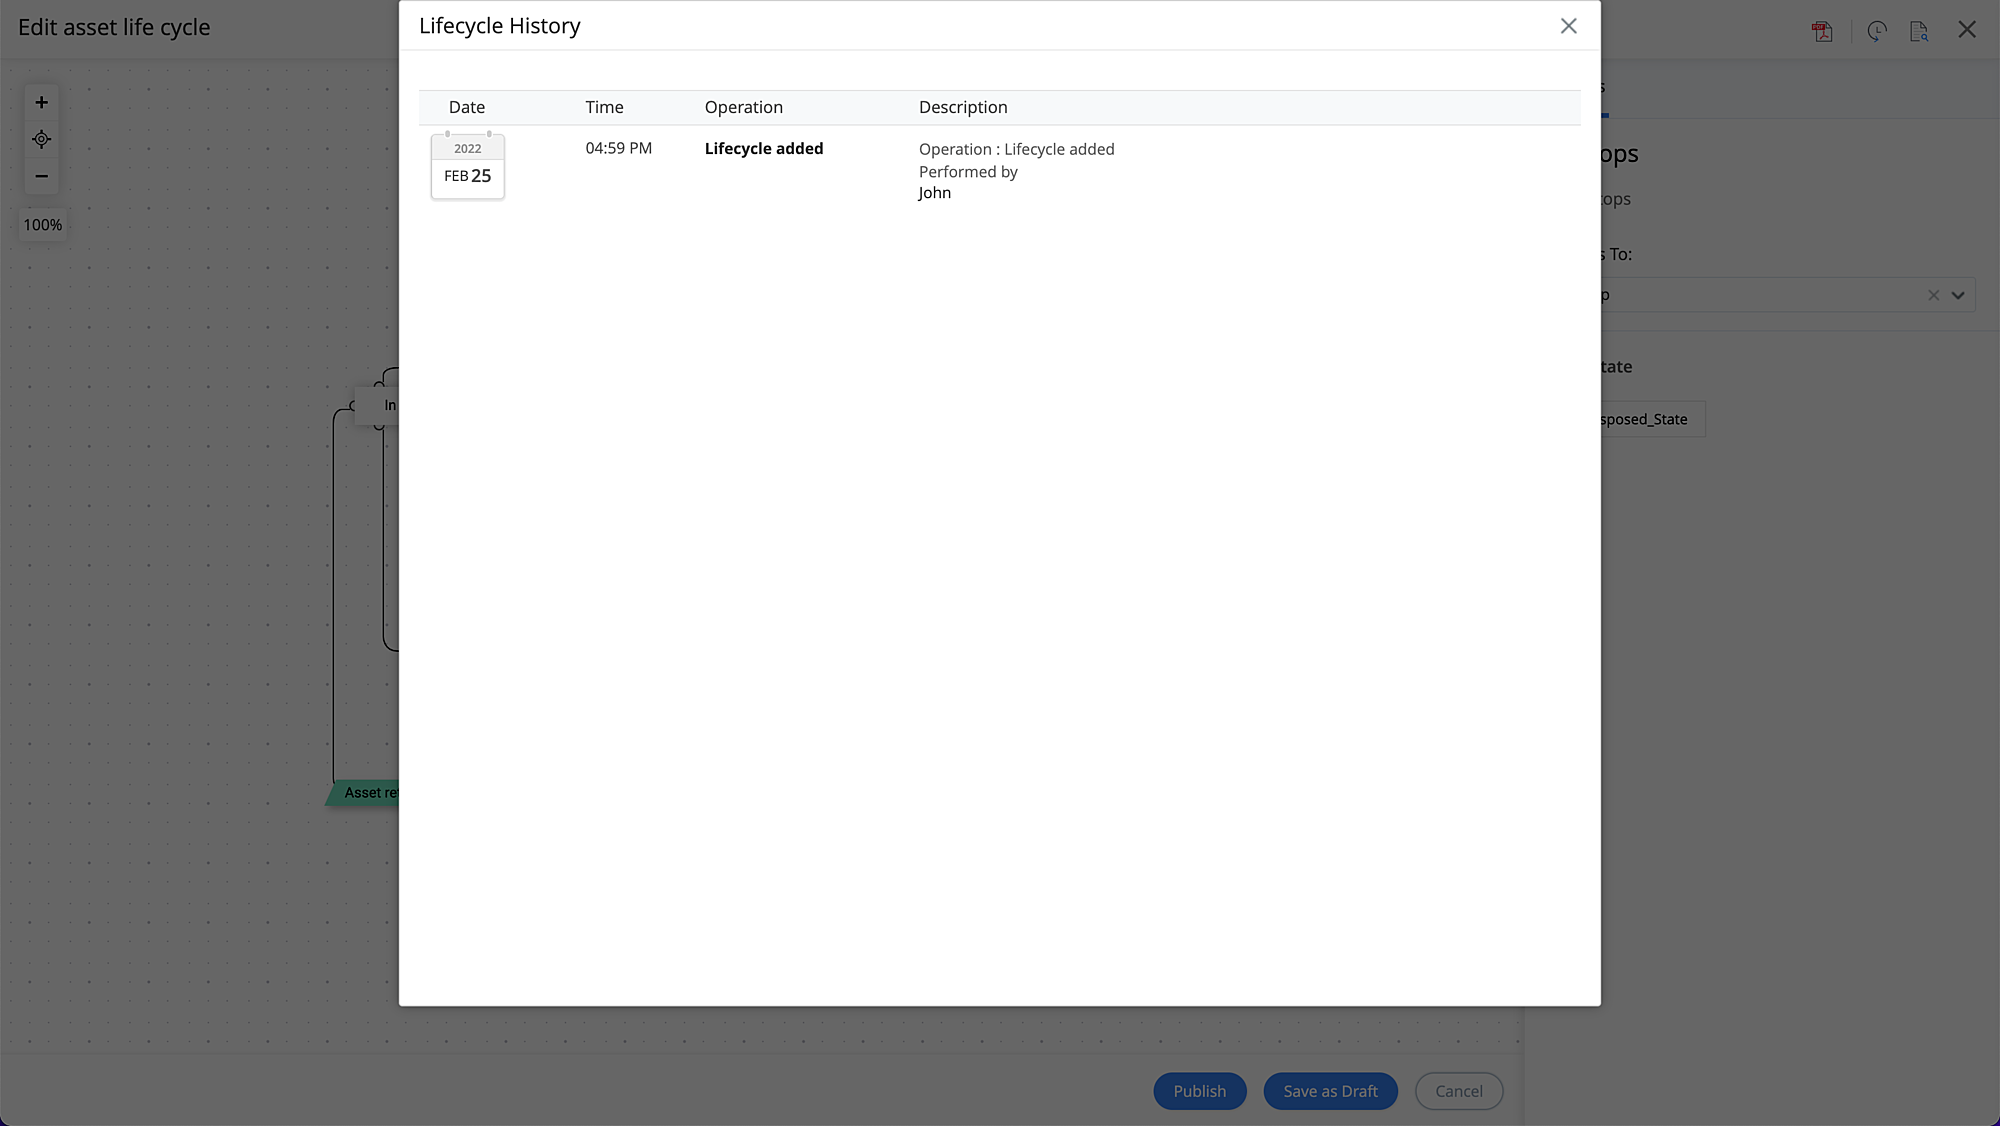
Task: Zoom in on the canvas with plus
Action: pyautogui.click(x=41, y=102)
